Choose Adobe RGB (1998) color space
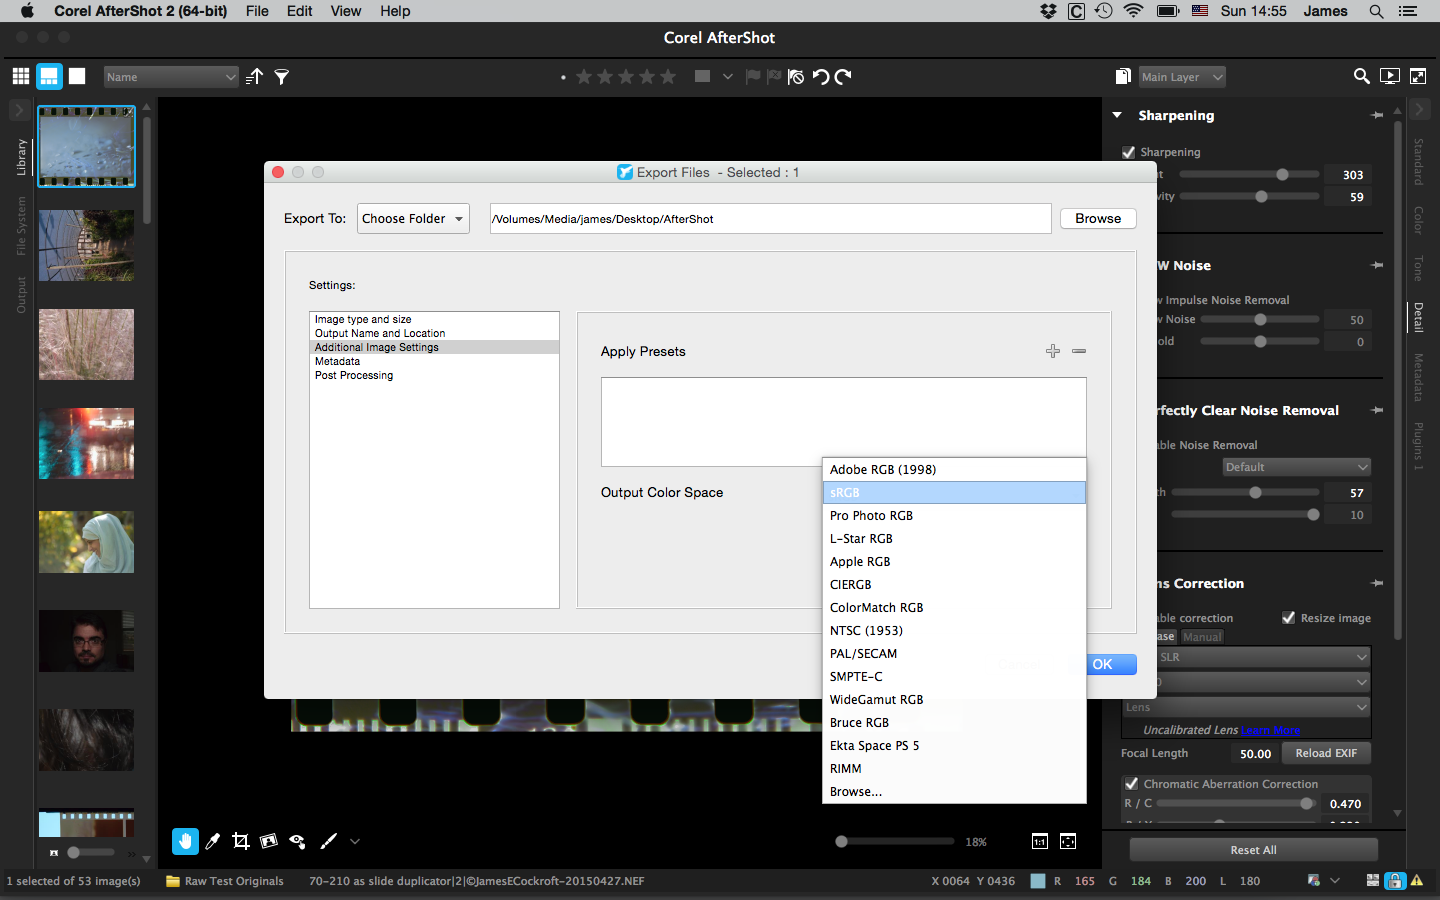The image size is (1440, 900). point(882,469)
